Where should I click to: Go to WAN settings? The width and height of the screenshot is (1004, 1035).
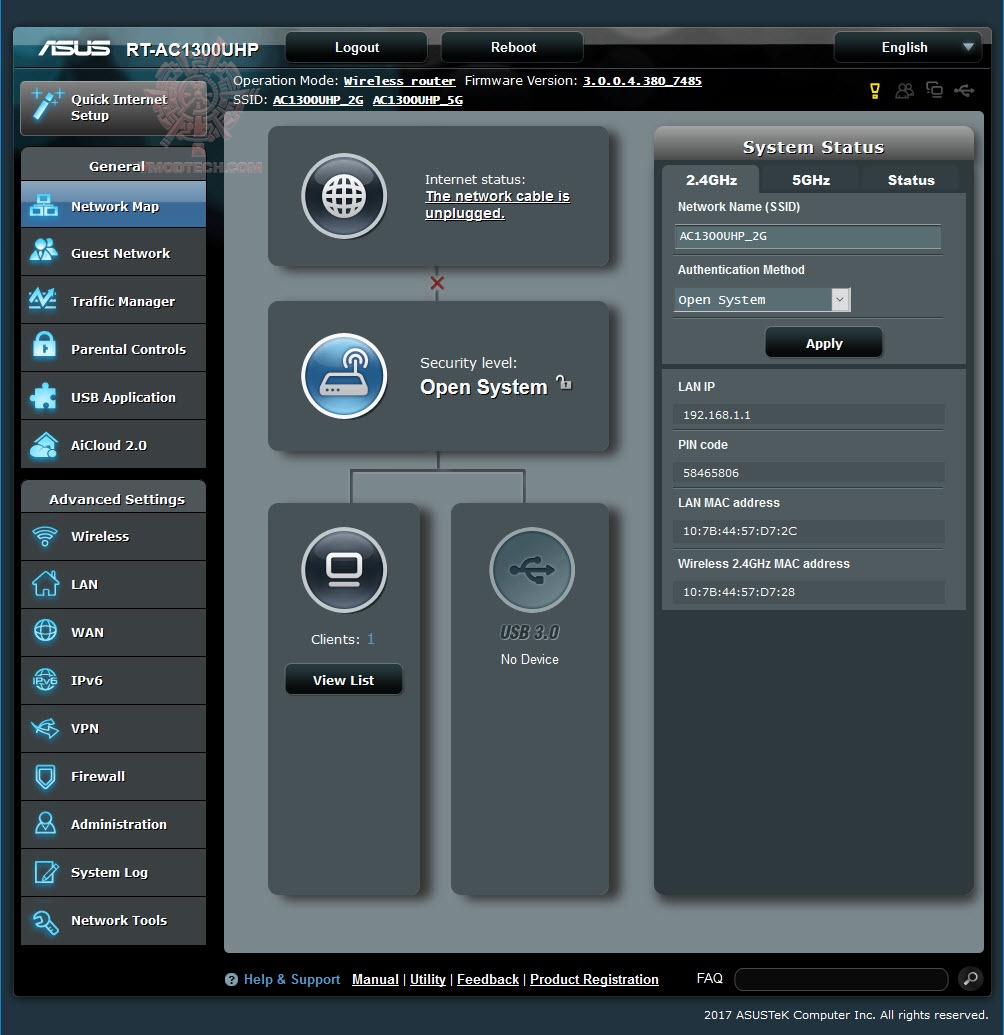pos(114,632)
